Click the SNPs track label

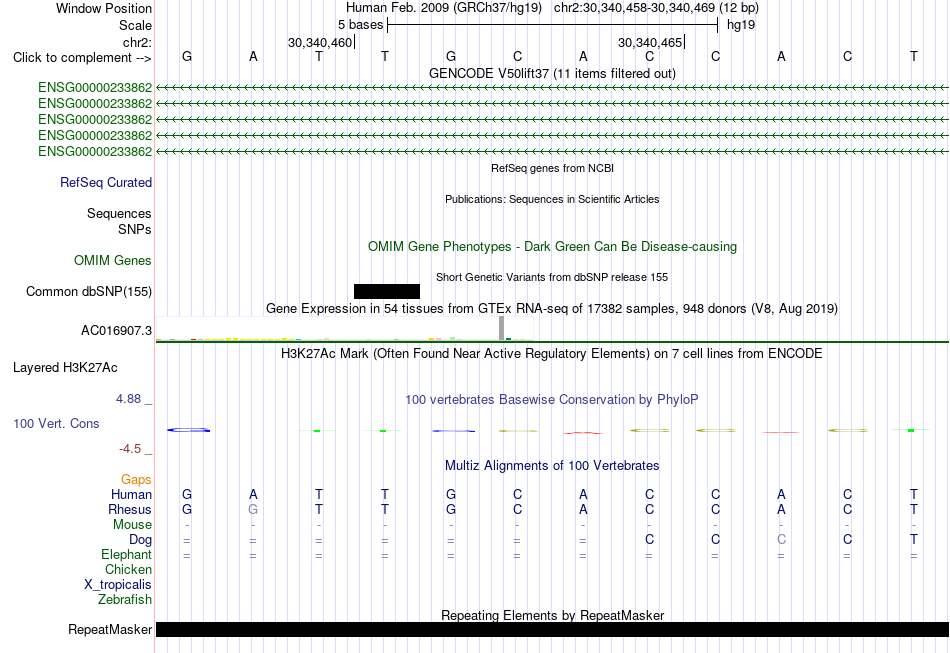pyautogui.click(x=135, y=230)
